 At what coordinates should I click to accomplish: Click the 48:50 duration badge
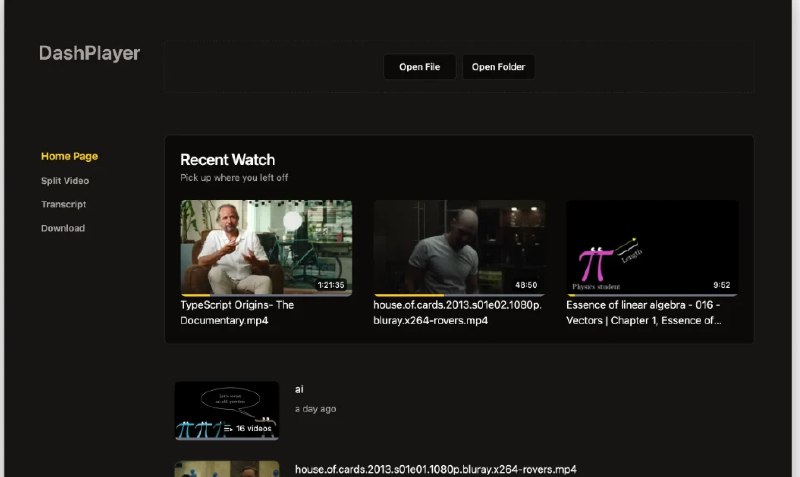click(526, 285)
